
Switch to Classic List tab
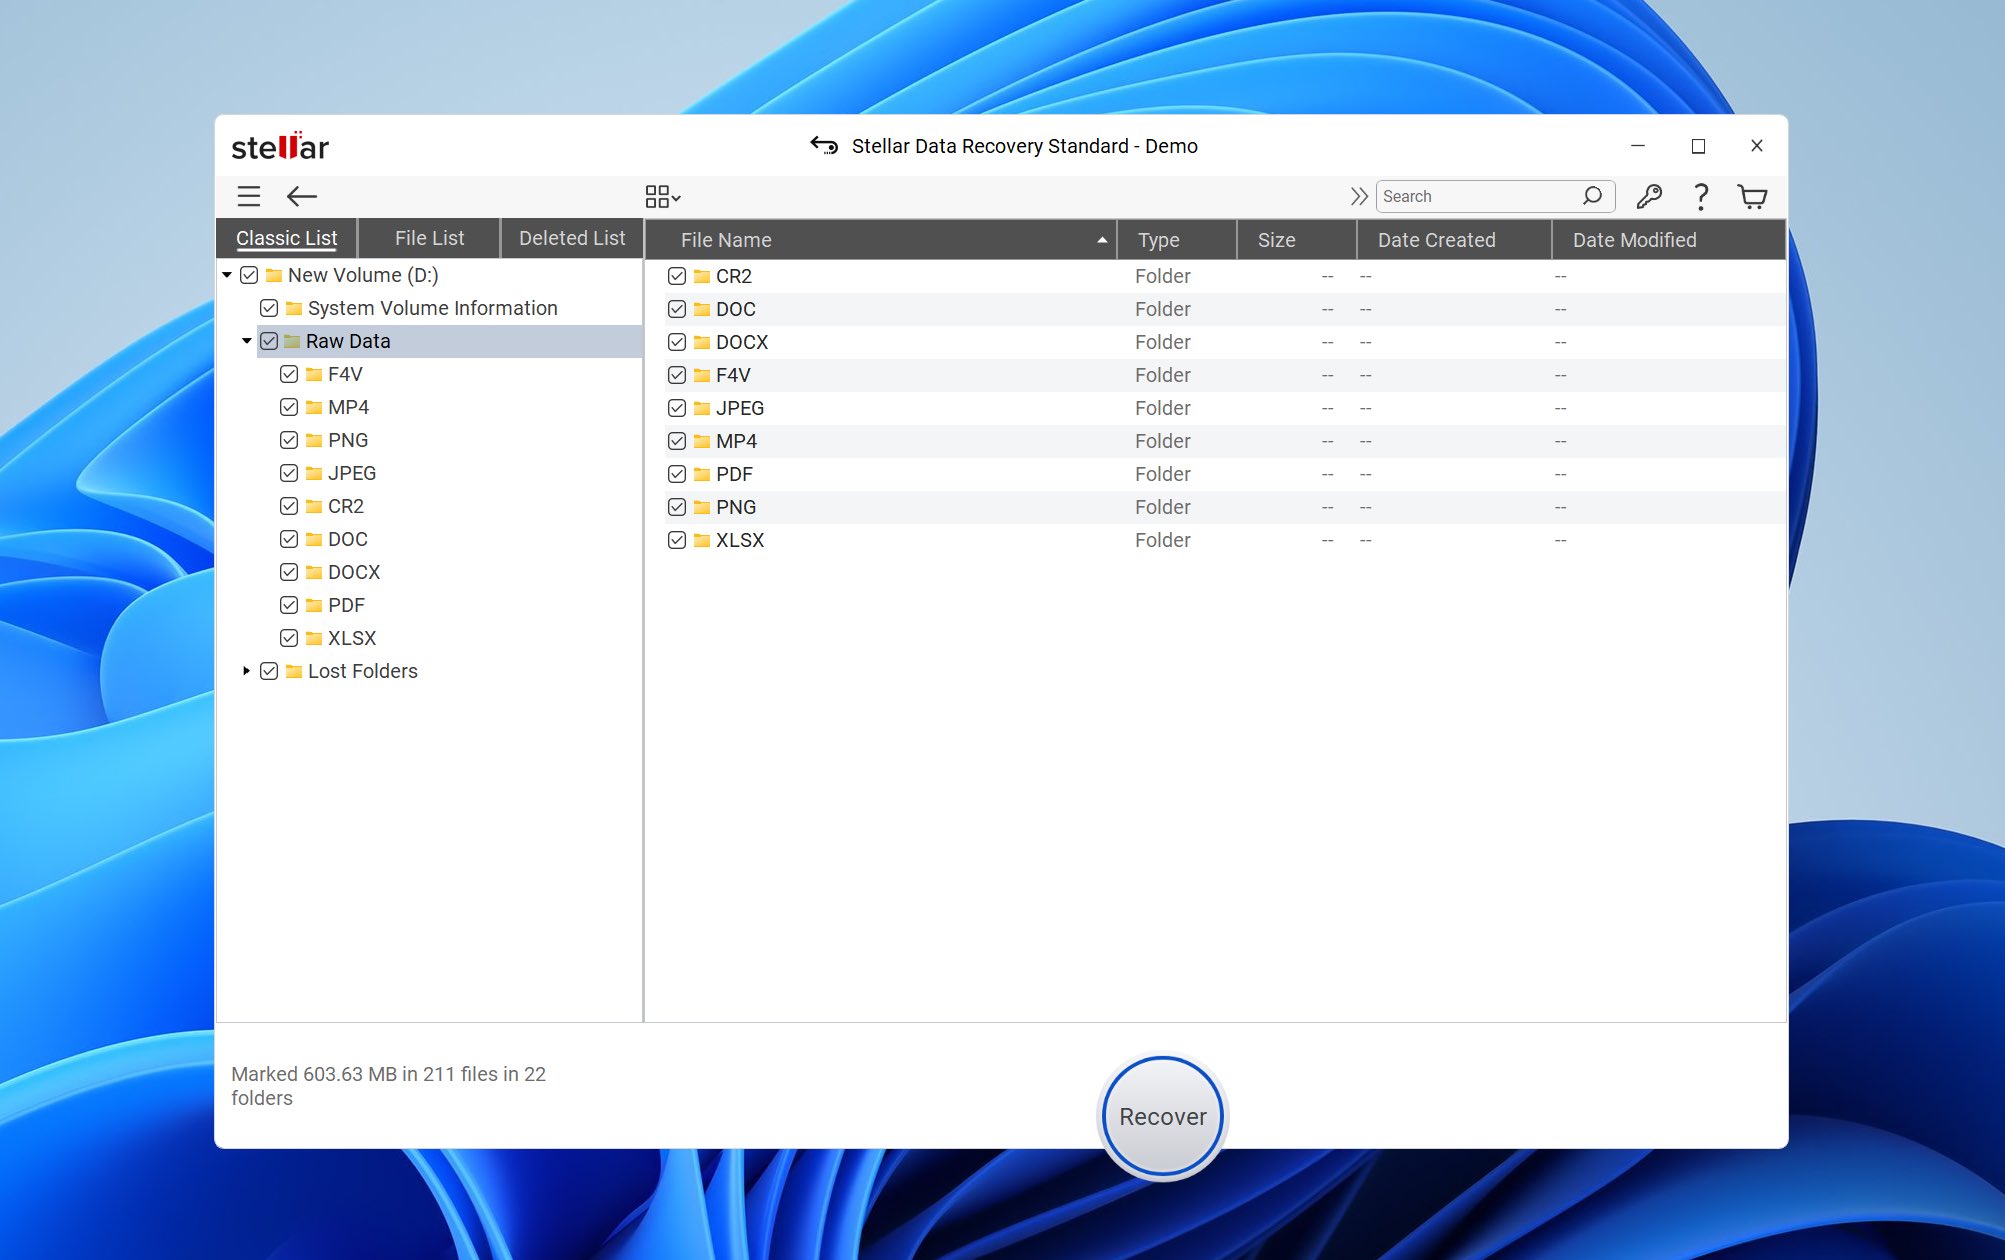coord(287,238)
